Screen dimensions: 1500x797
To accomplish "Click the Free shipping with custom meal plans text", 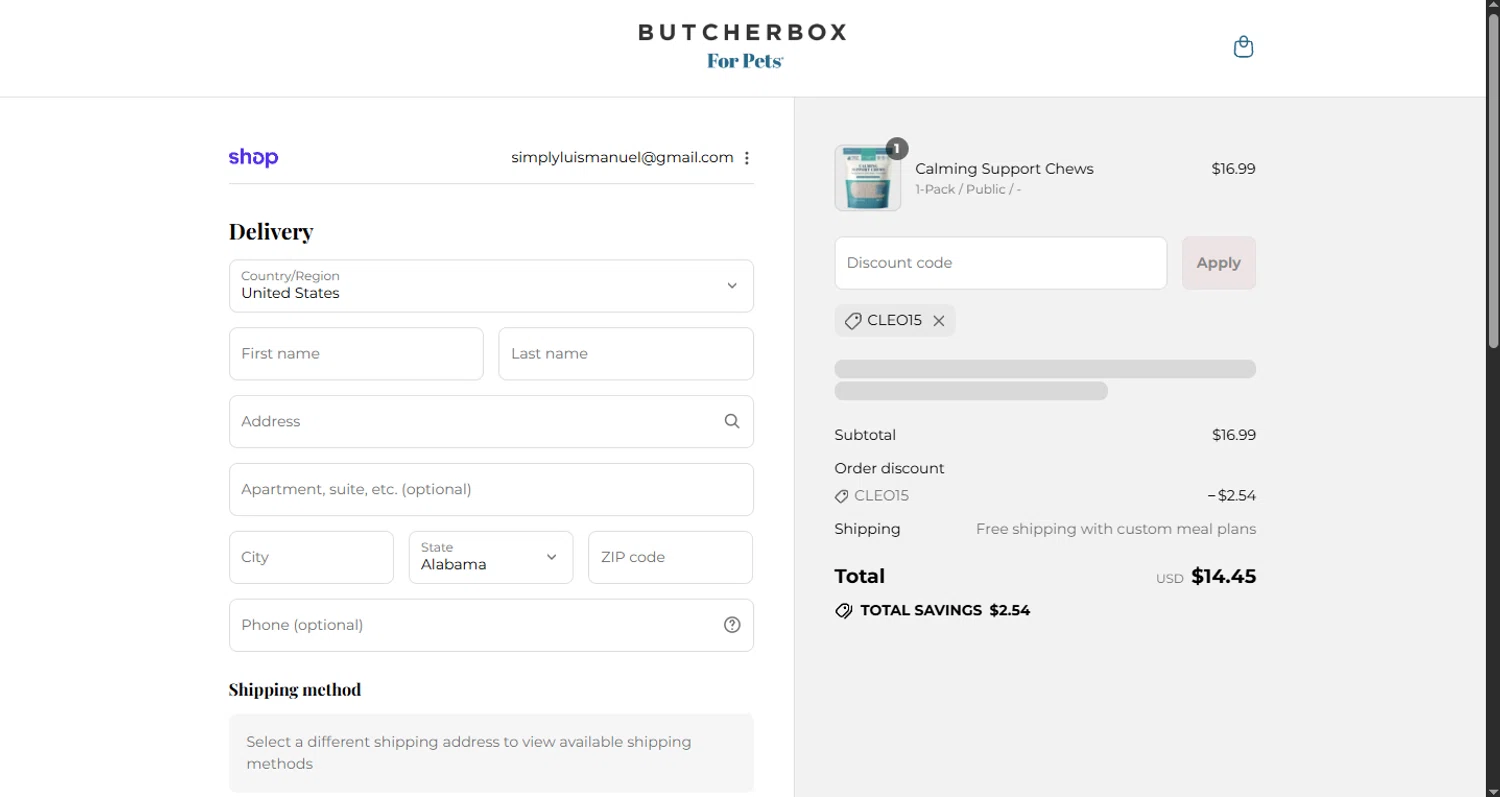I will 1116,529.
